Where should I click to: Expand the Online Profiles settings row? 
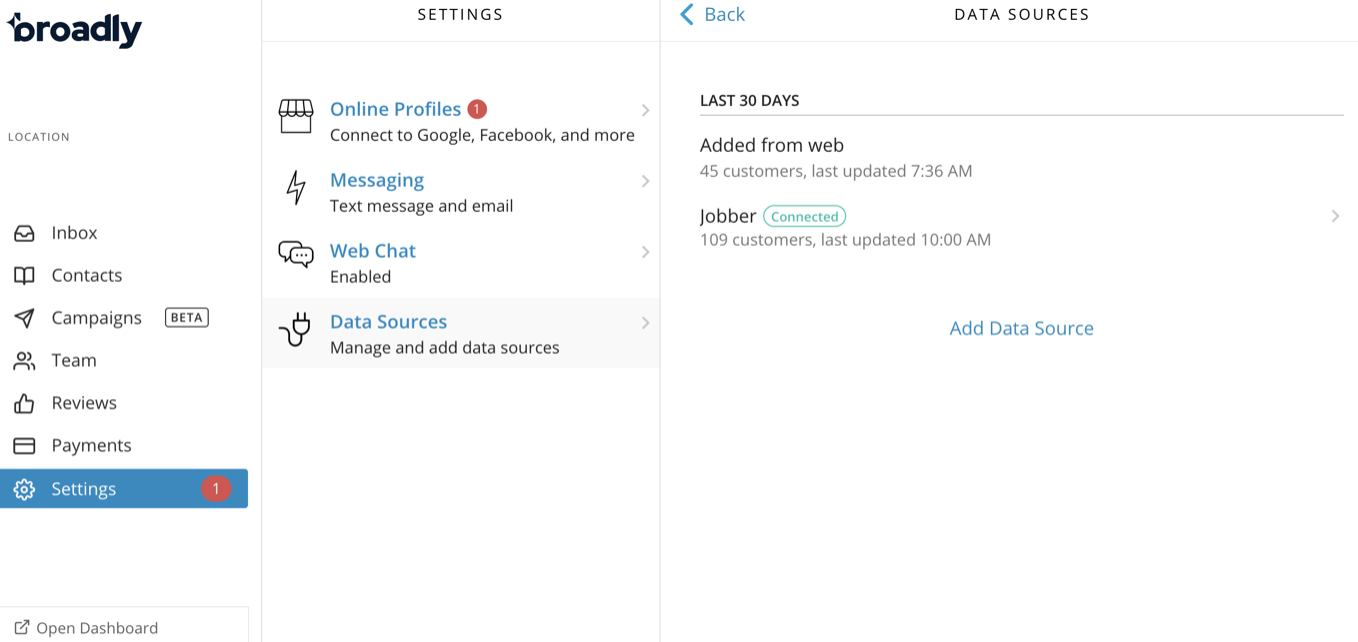[x=645, y=110]
